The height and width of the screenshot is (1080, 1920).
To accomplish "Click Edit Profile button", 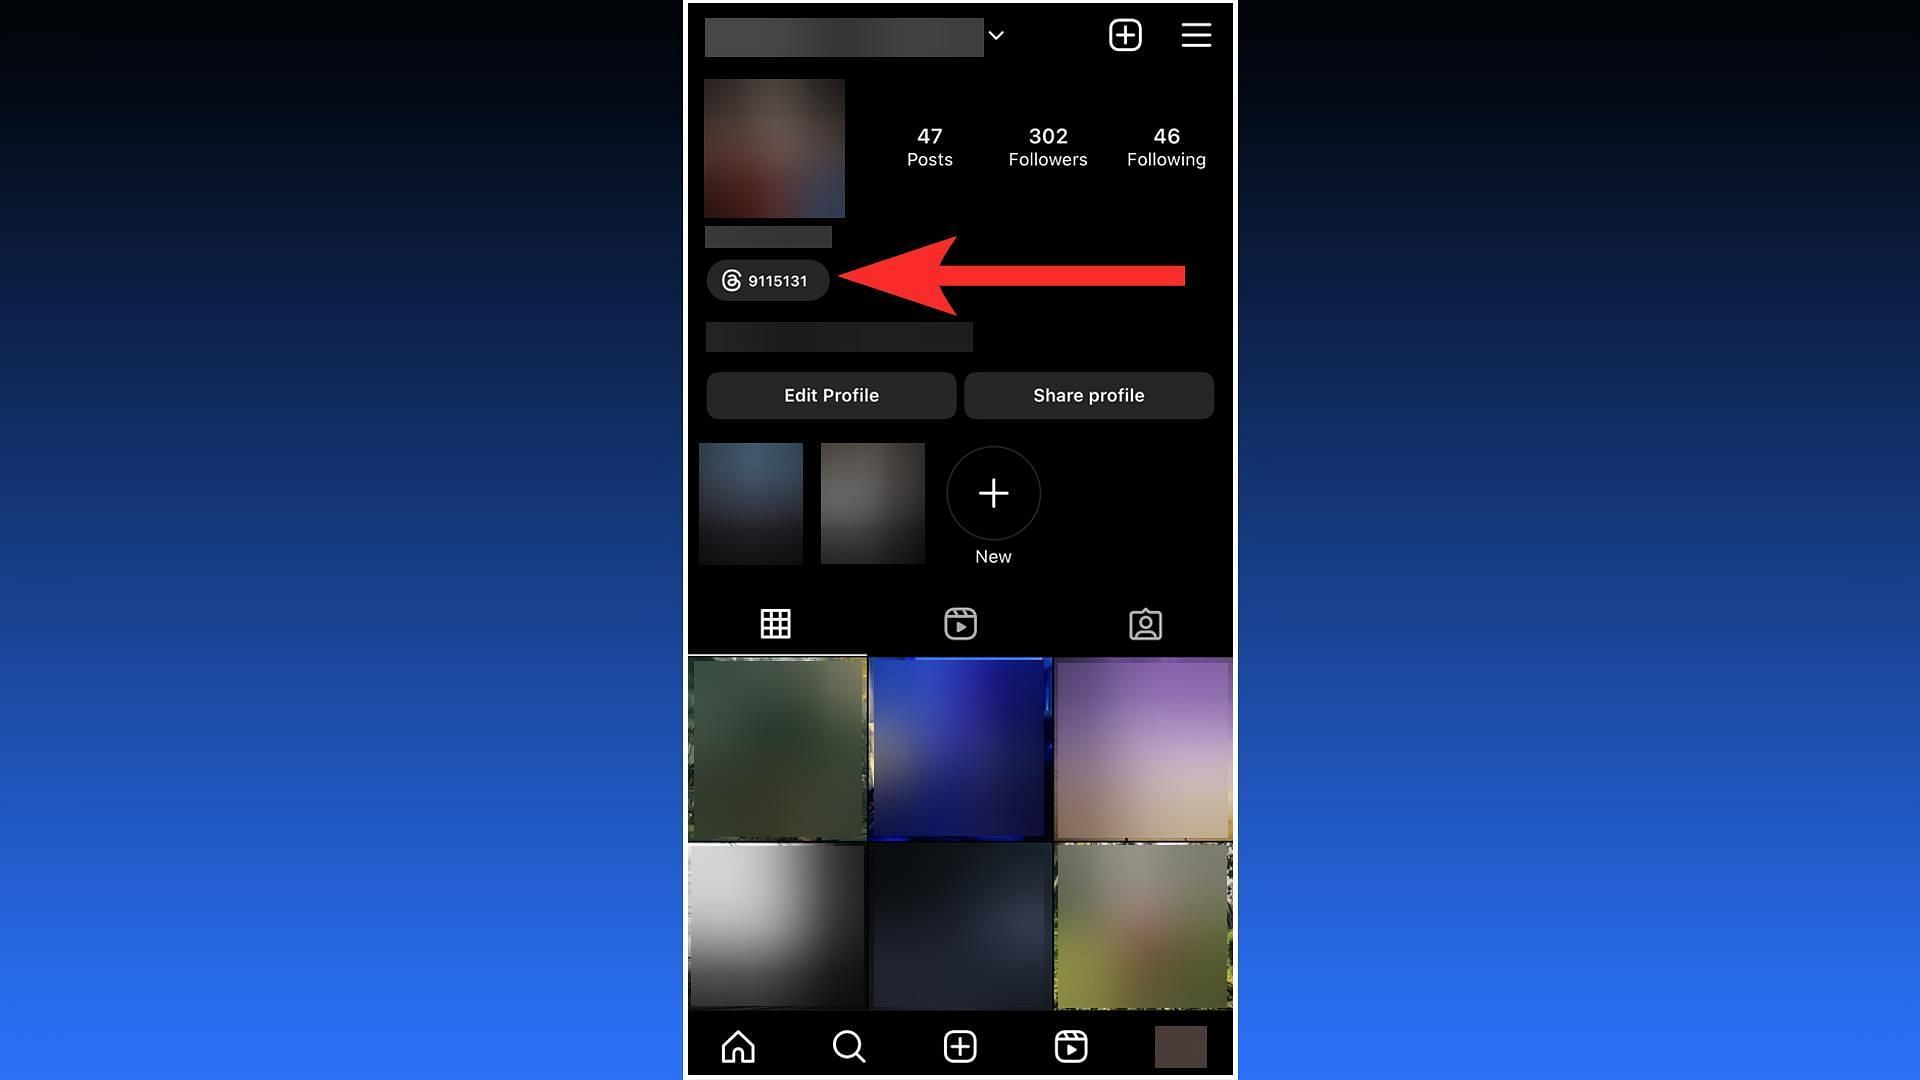I will [831, 396].
